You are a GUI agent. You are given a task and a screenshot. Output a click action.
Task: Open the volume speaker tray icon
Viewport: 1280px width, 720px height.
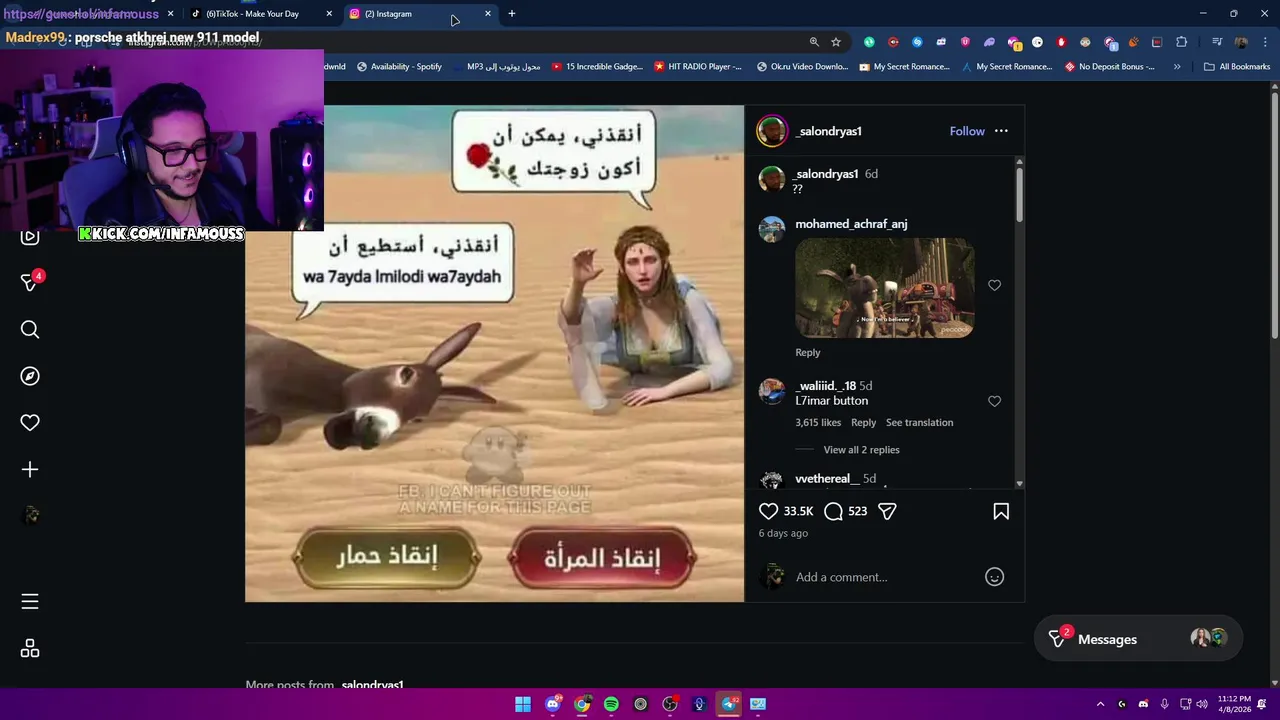(x=1202, y=704)
